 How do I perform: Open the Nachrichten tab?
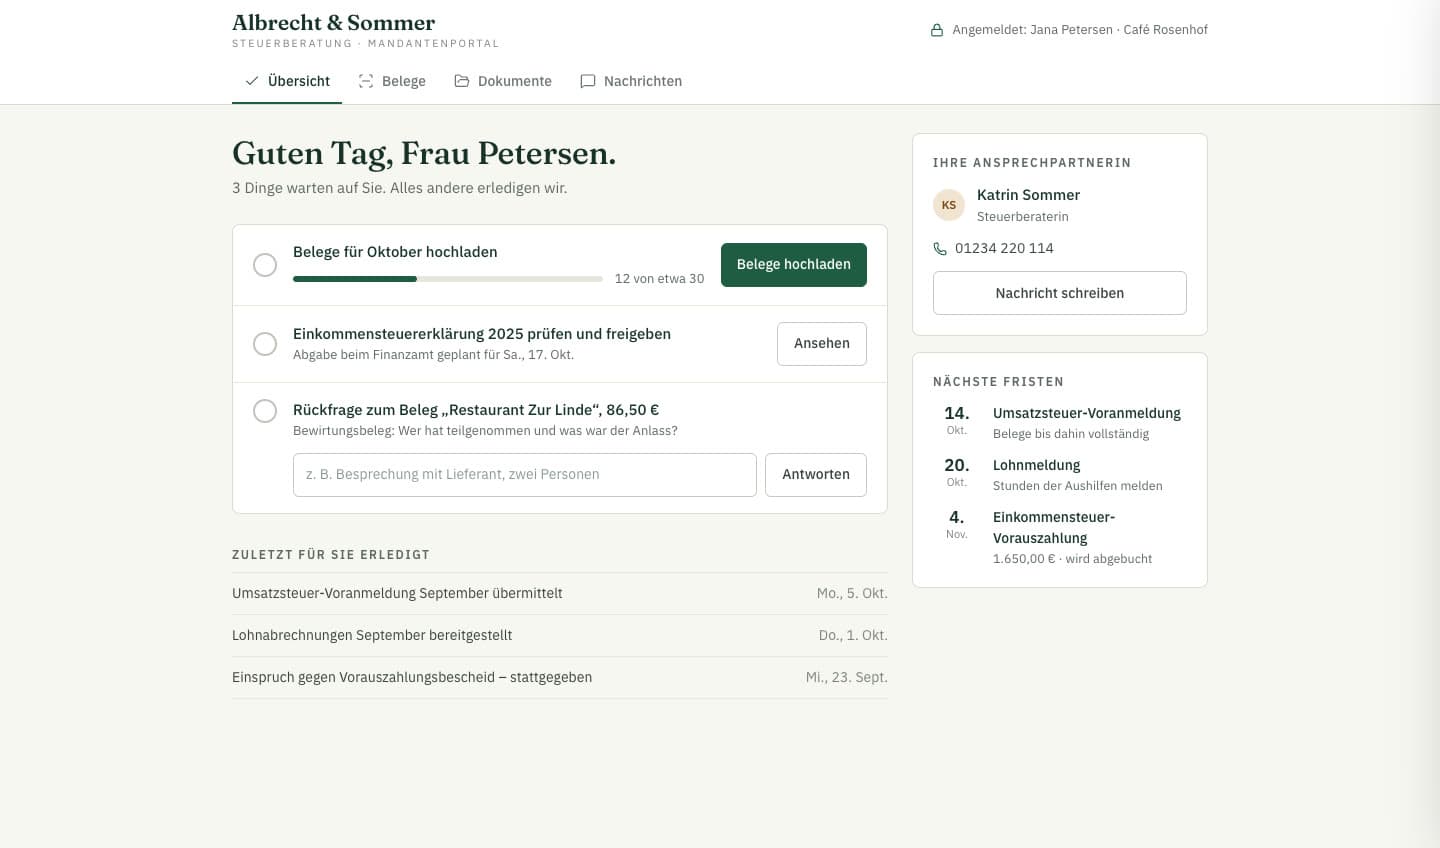(631, 81)
